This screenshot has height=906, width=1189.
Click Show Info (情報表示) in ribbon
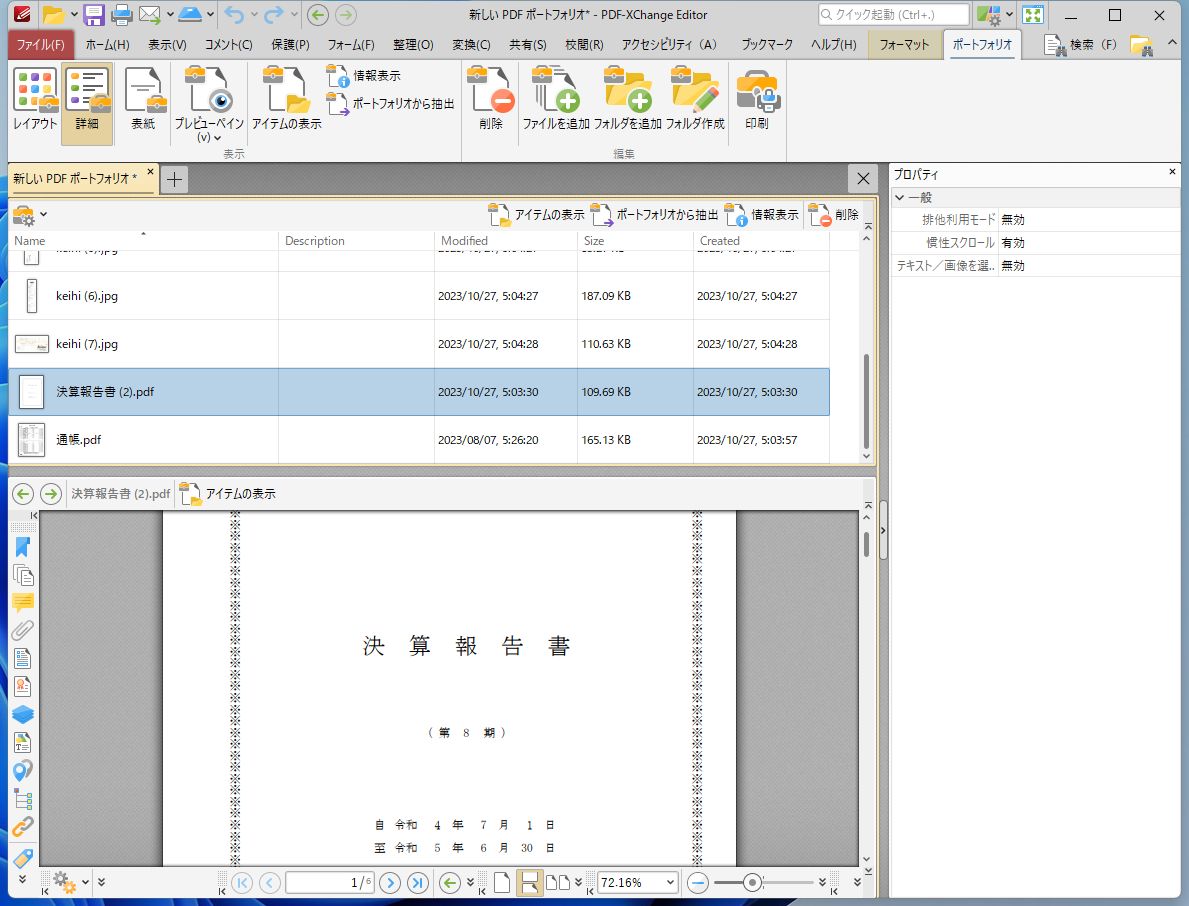coord(364,76)
